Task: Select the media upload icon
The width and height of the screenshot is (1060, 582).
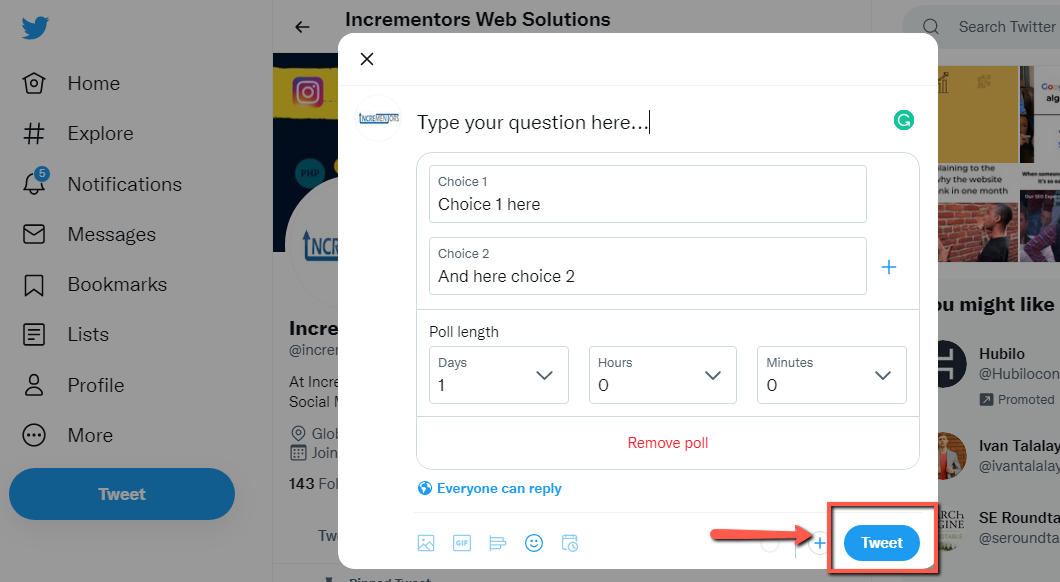Action: (x=426, y=542)
